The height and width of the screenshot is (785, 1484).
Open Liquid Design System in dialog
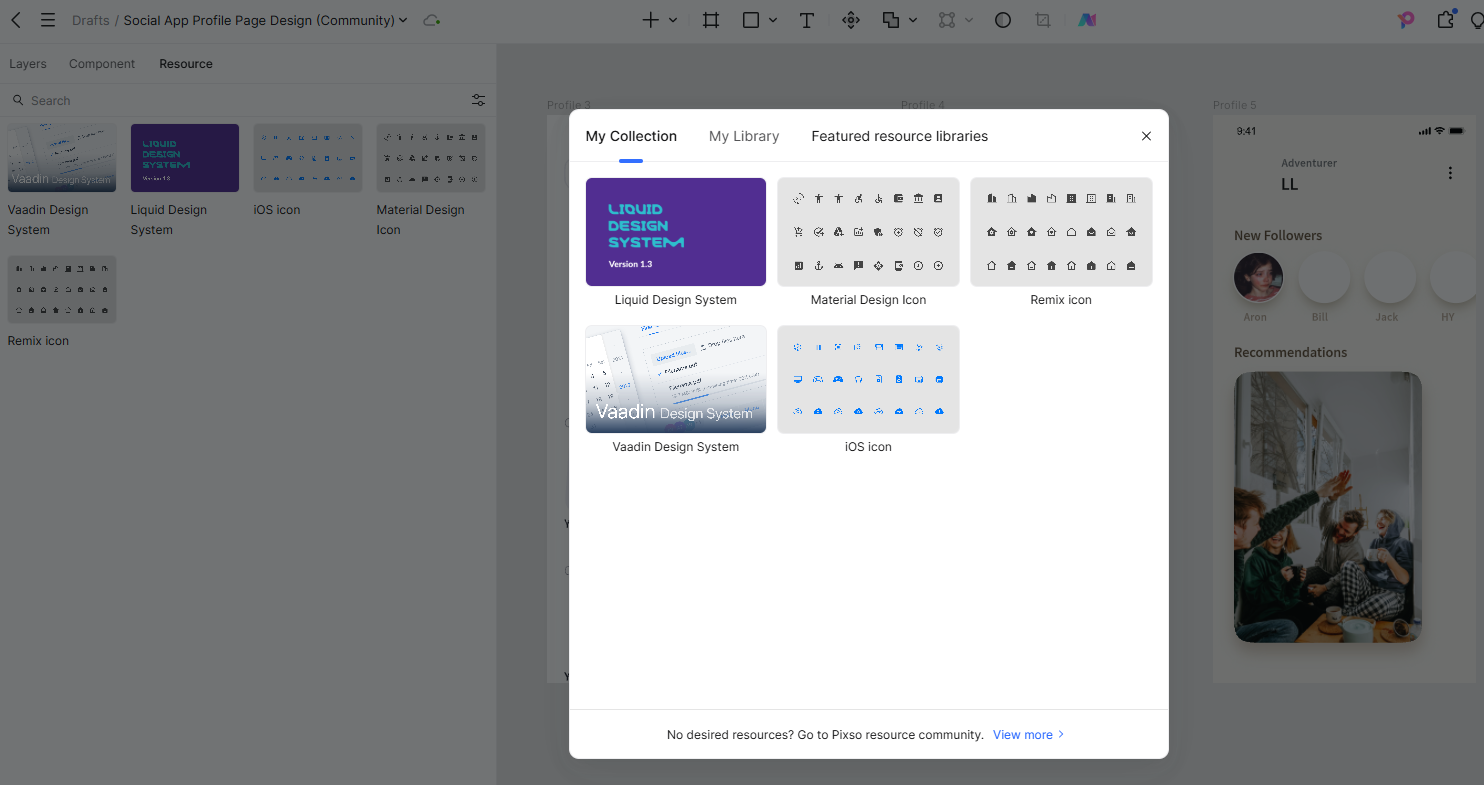676,232
